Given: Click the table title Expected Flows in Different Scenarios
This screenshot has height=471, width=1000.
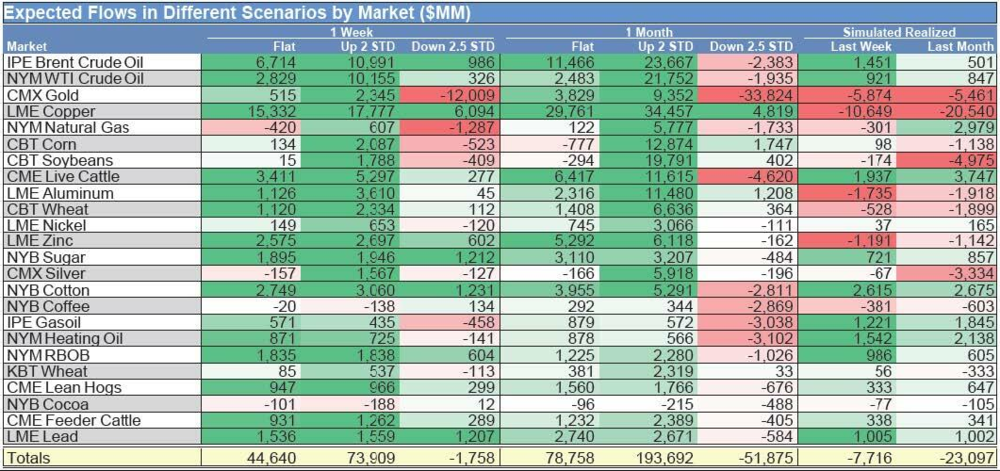Looking at the screenshot, I should tap(237, 15).
